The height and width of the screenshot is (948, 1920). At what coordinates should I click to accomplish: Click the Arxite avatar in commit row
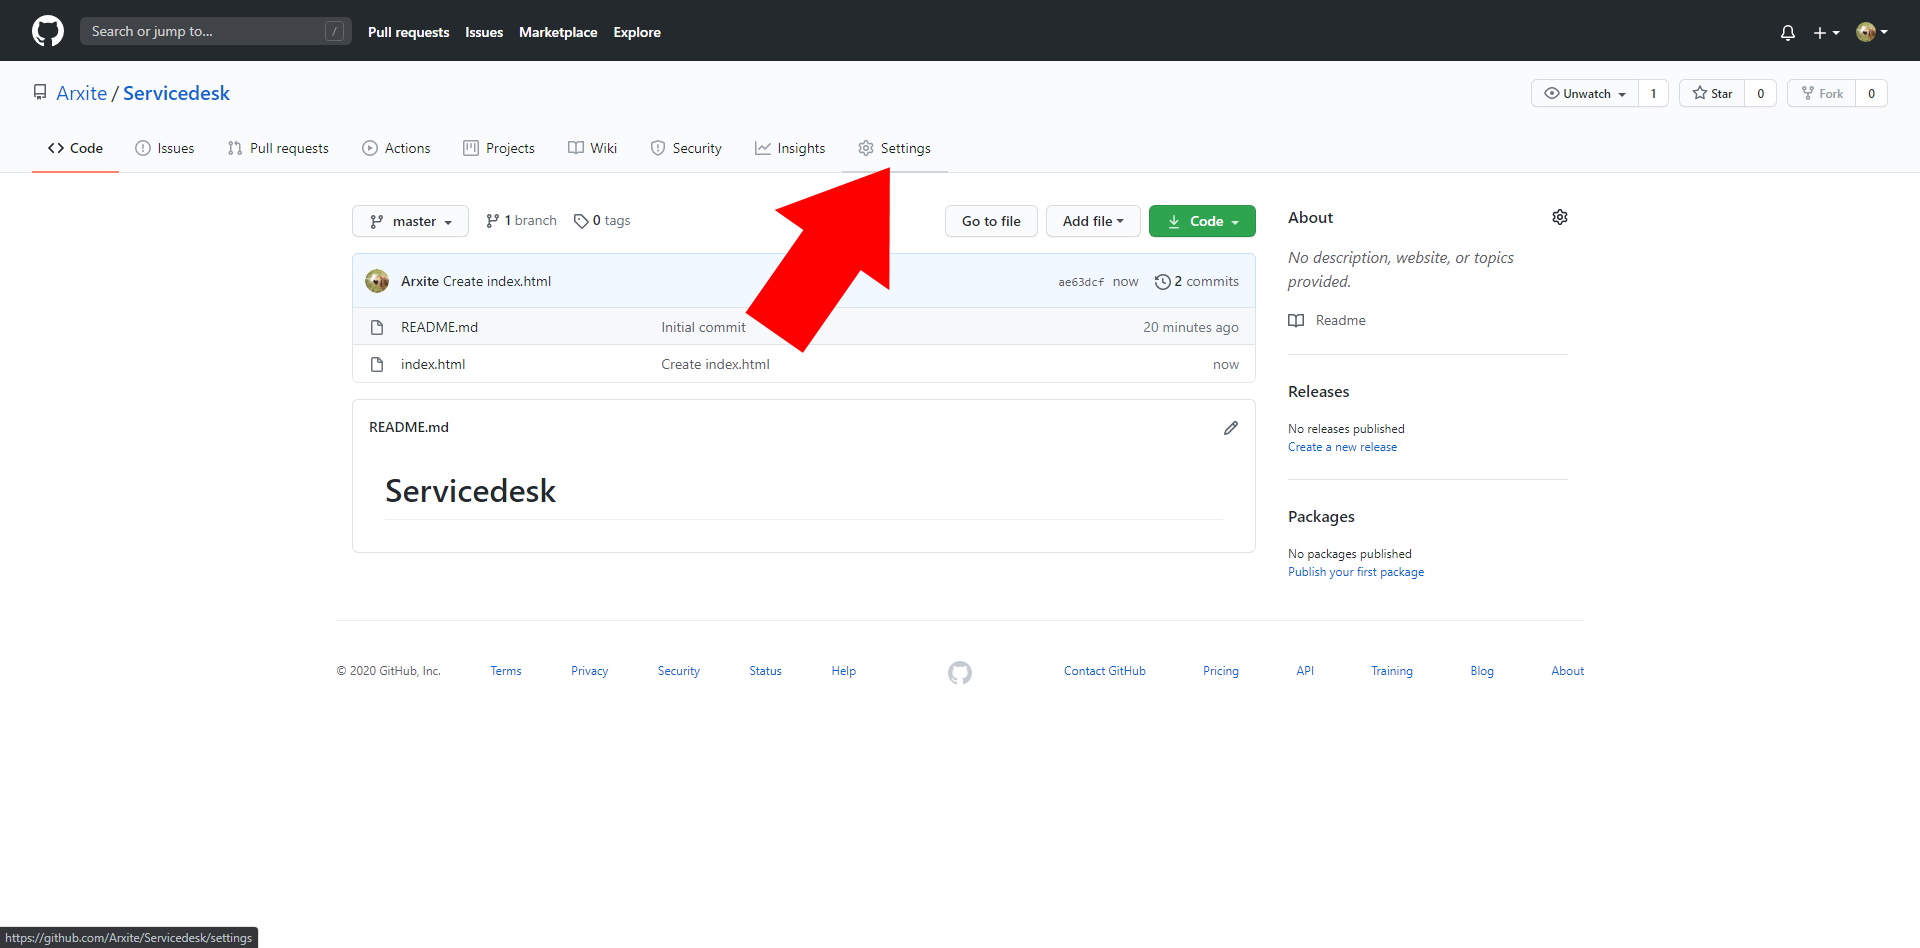coord(377,281)
